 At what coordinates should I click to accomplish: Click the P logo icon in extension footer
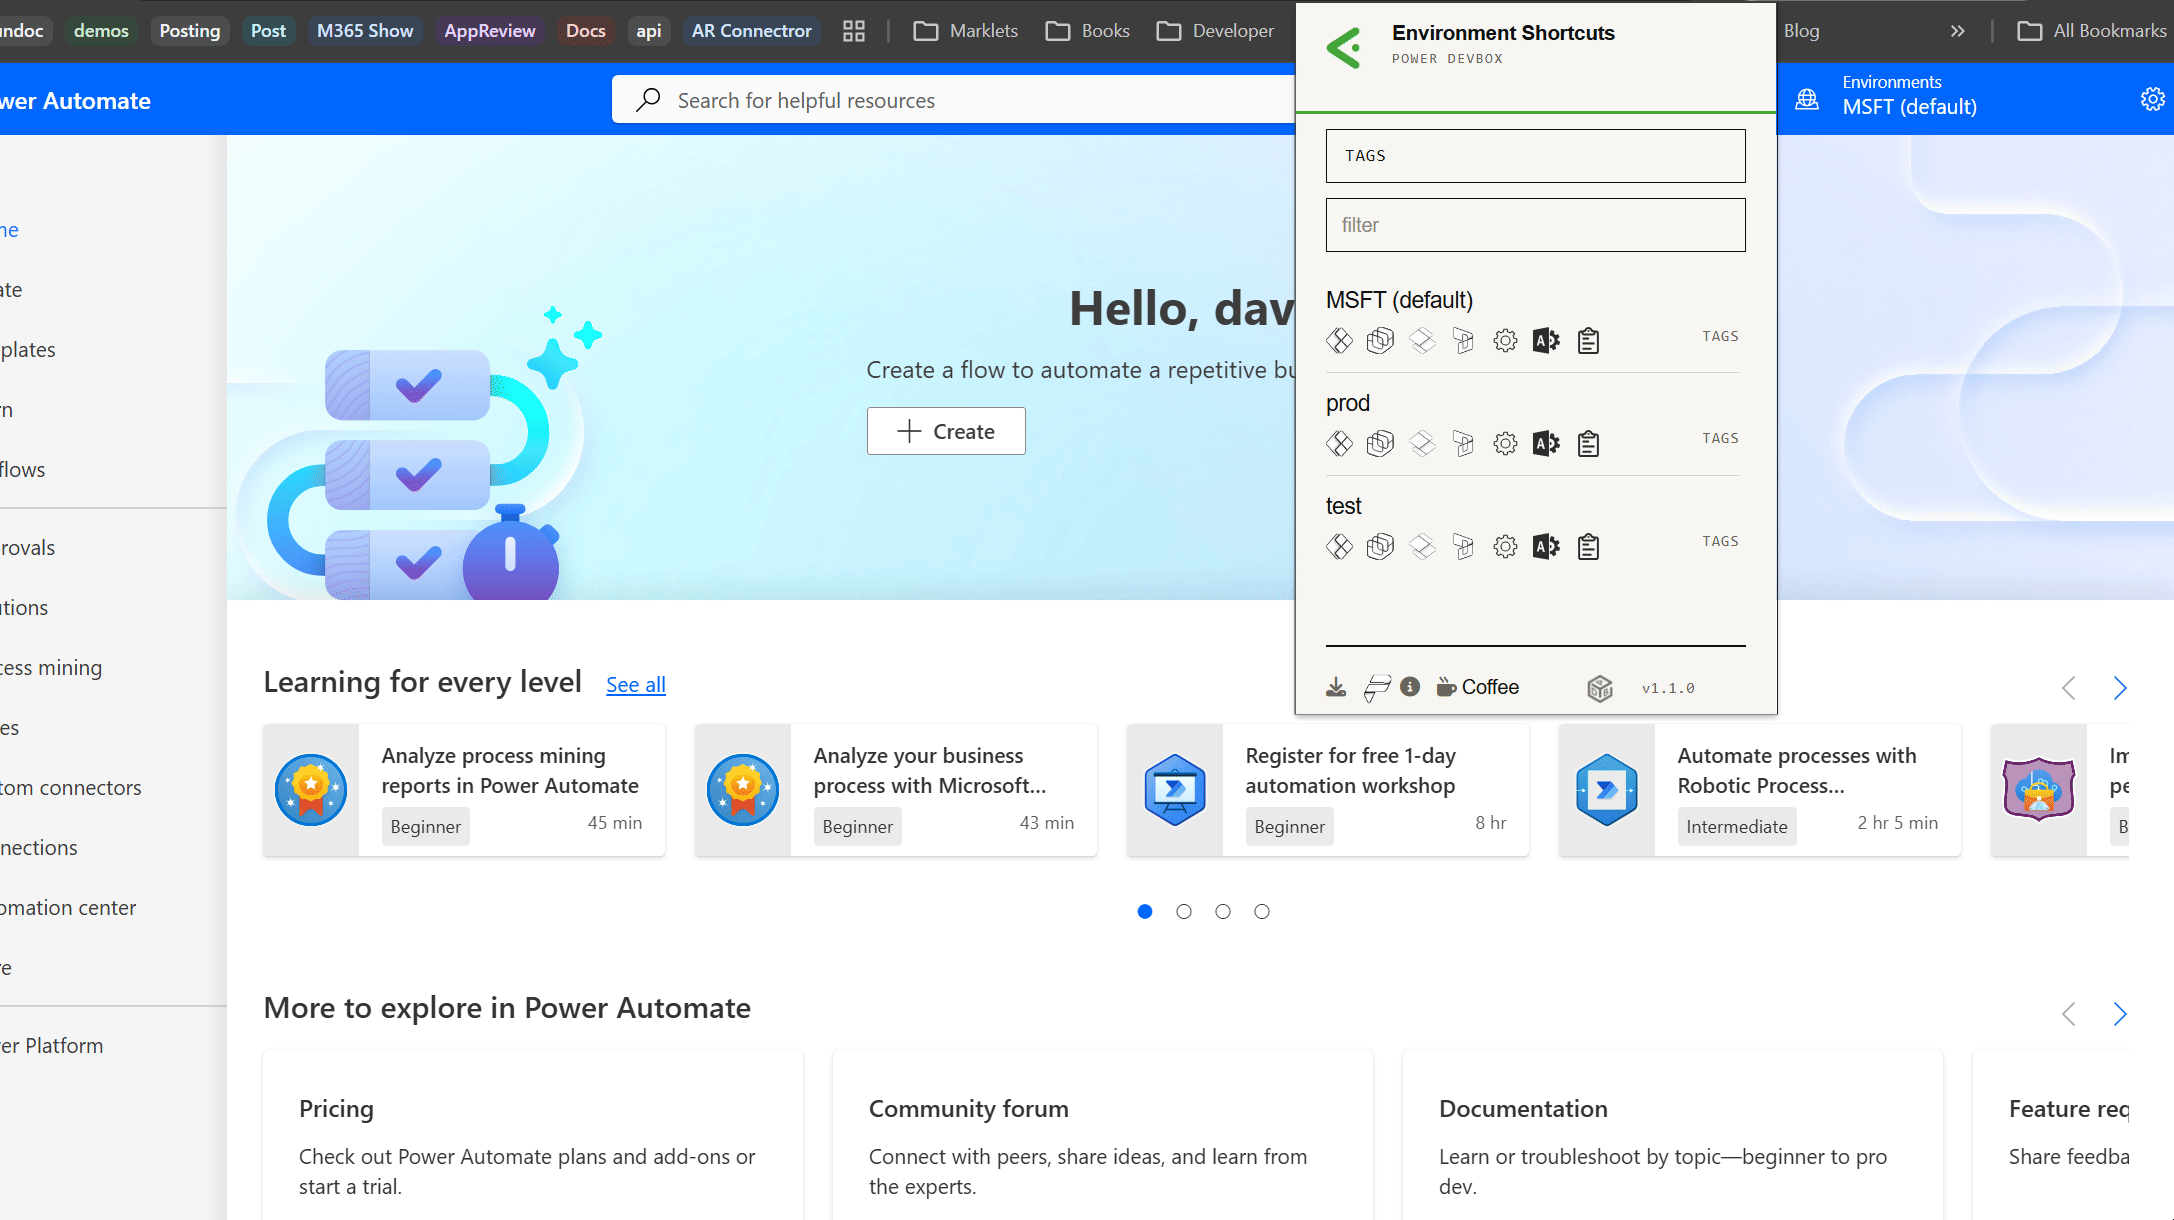pos(1377,688)
